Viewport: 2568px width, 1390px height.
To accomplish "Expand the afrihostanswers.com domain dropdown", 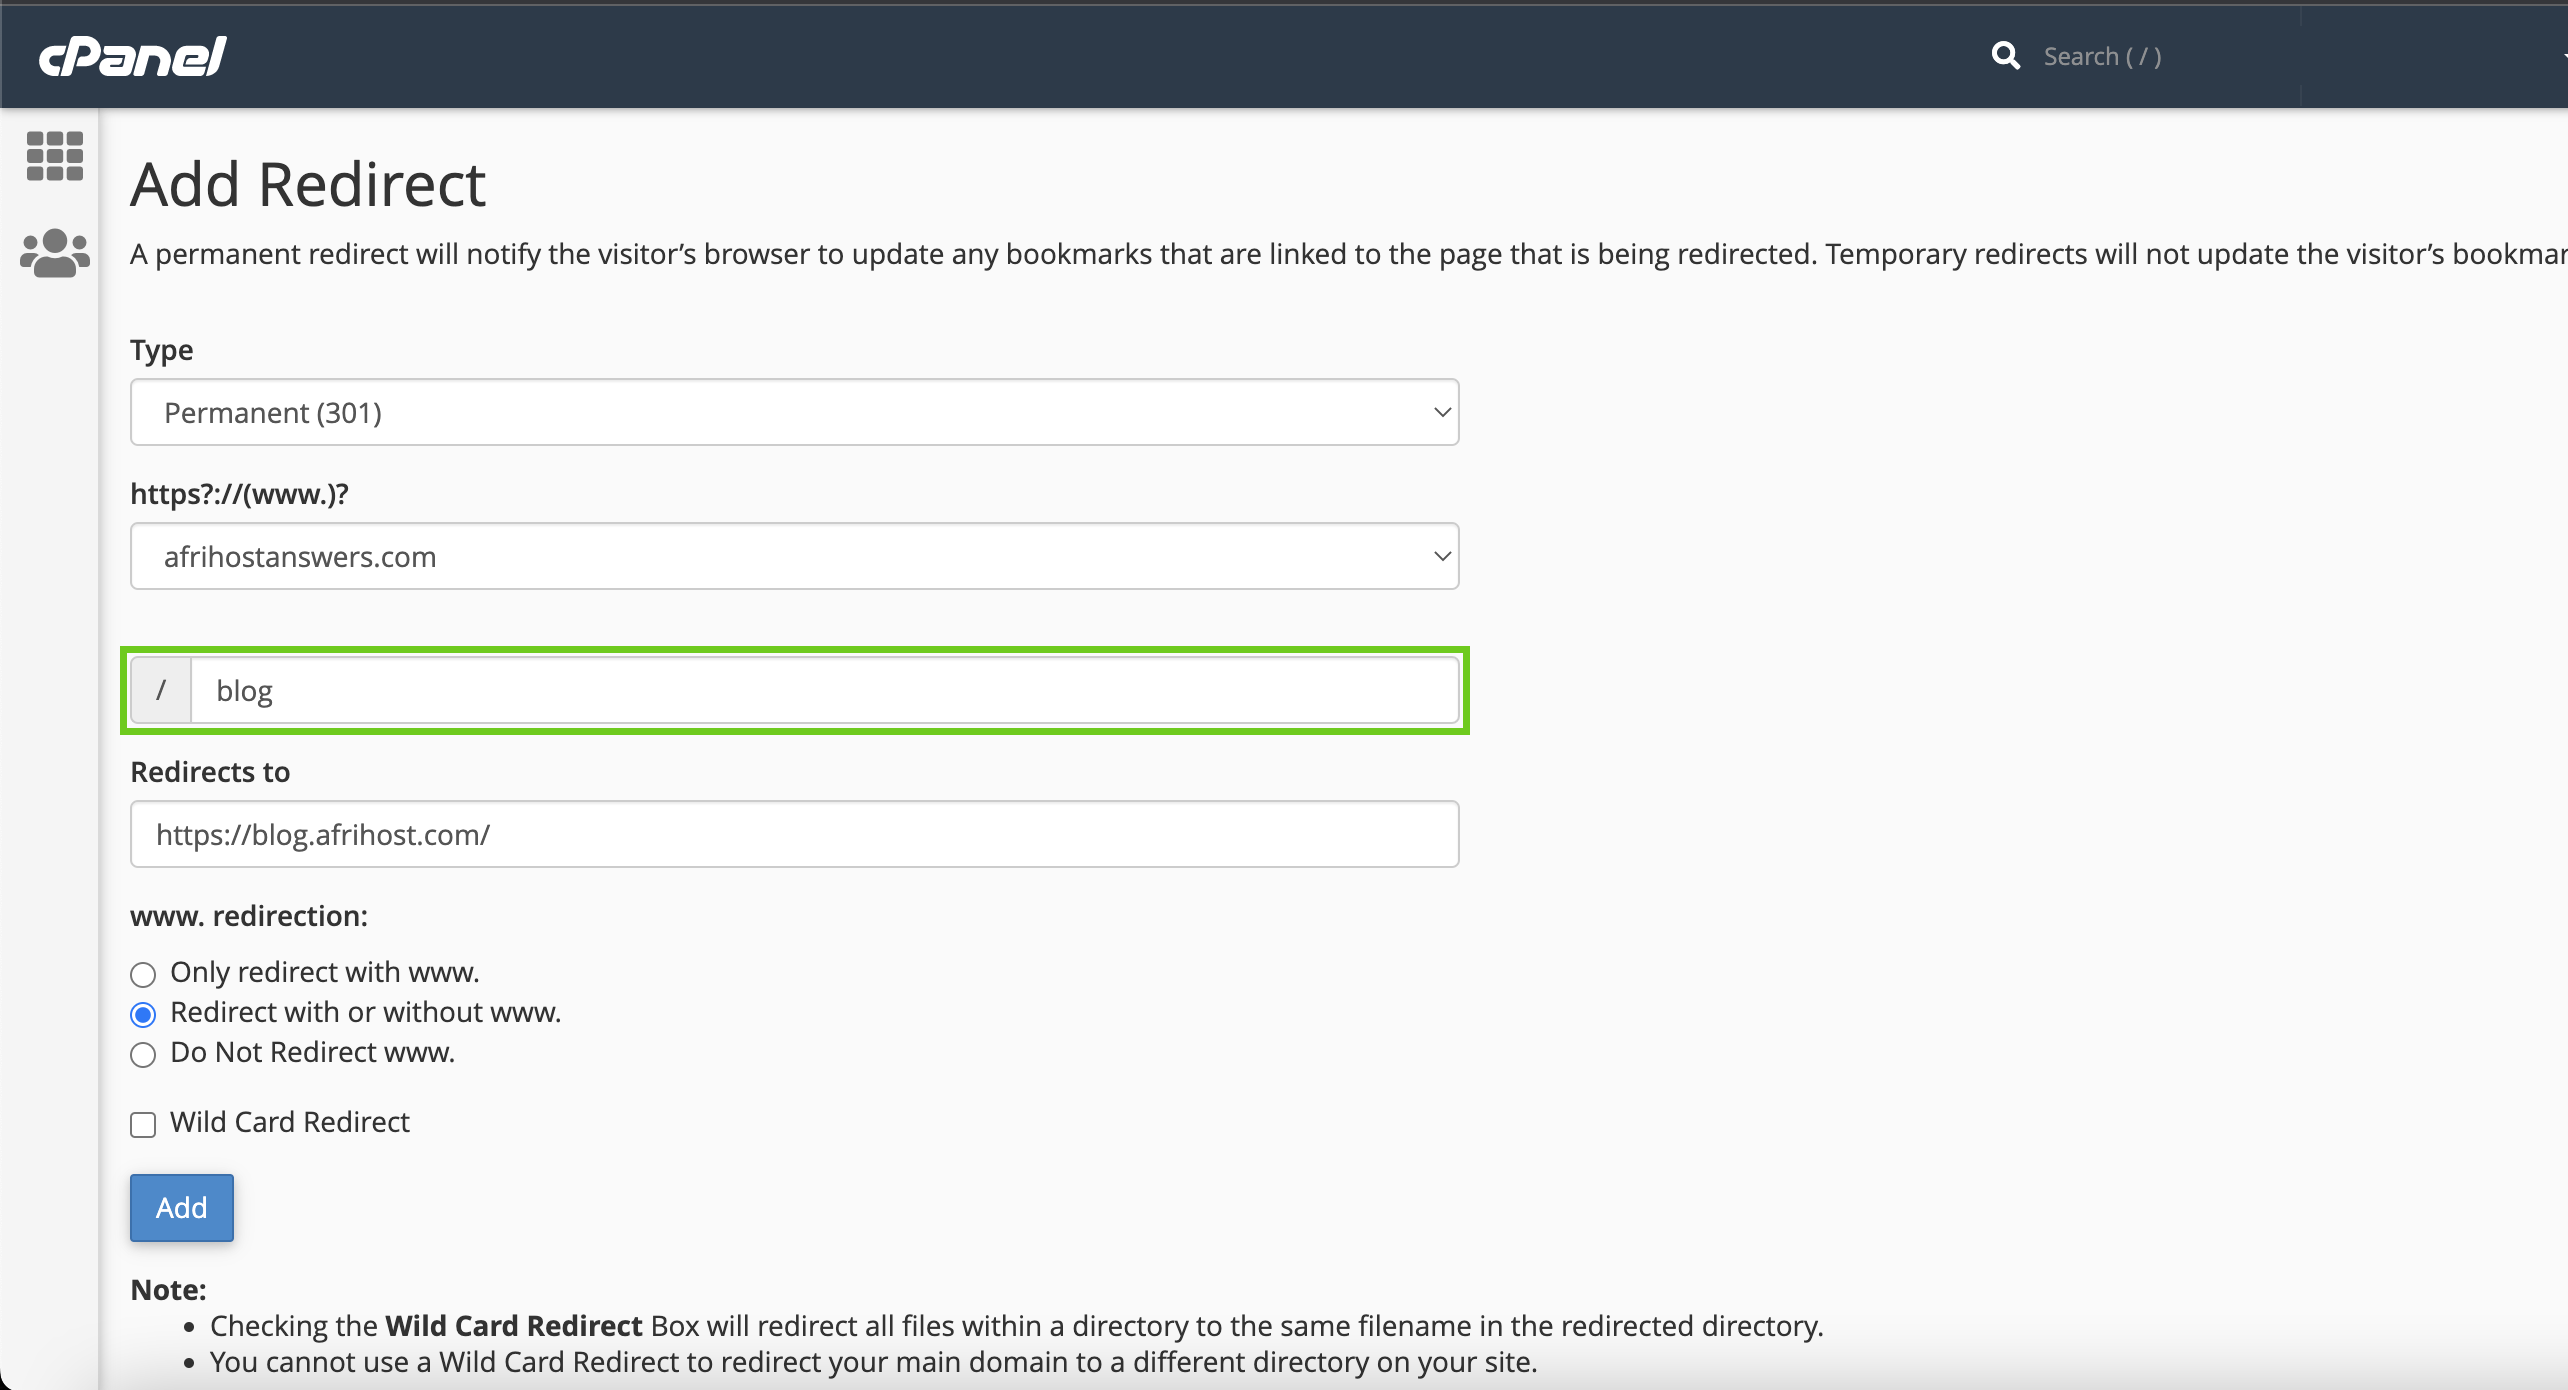I will 794,556.
